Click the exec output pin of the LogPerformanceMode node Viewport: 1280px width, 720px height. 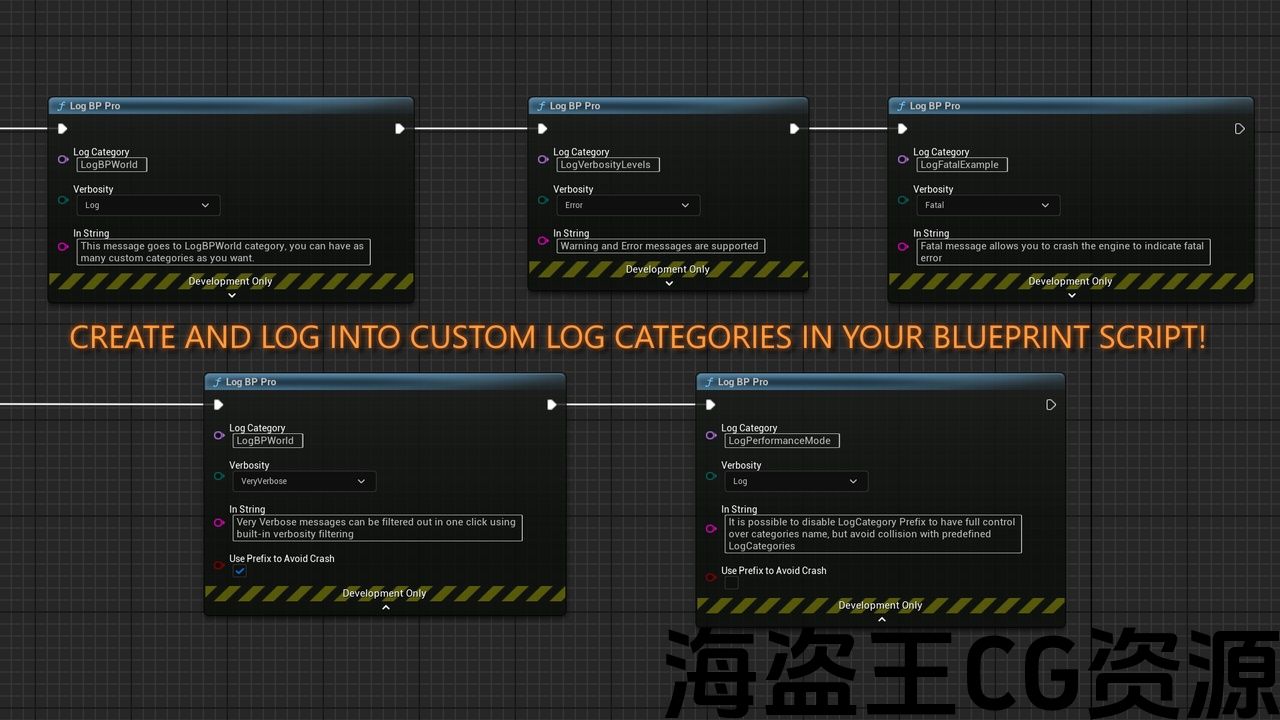coord(1050,405)
